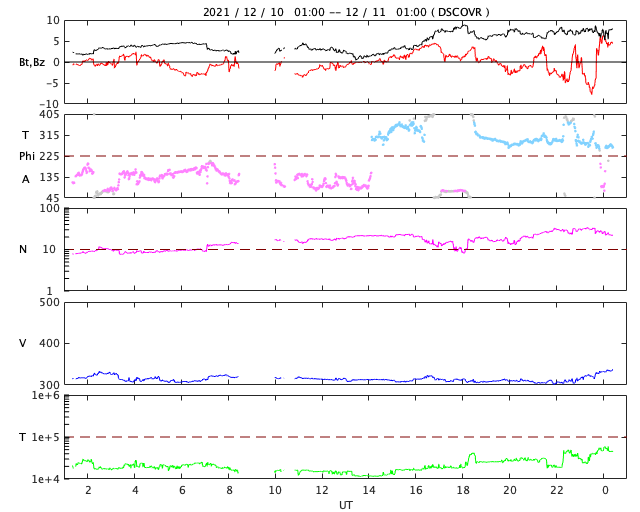Viewport: 640px width, 512px height.
Task: Select the 1e+4 temperature tick label
Action: coord(46,479)
